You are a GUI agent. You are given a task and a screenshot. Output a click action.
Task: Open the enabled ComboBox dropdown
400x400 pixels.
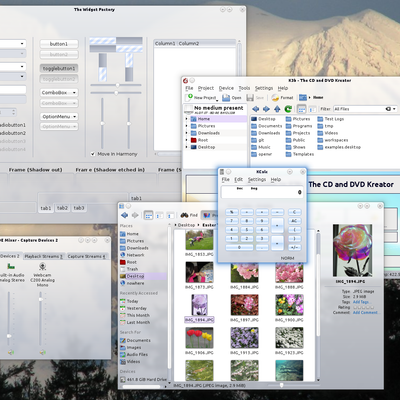(x=59, y=92)
